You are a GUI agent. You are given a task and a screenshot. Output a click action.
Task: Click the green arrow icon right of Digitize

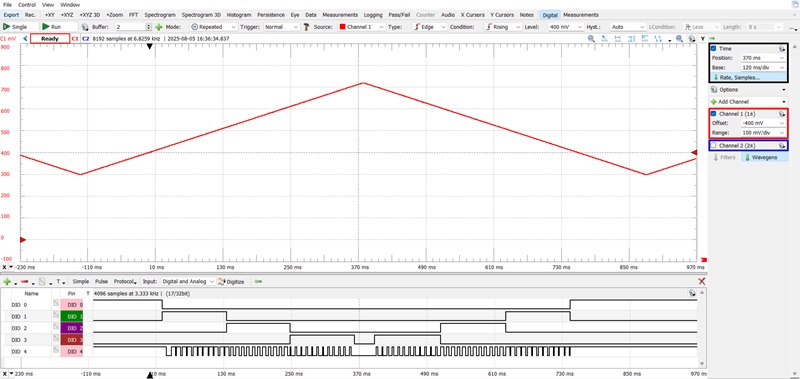[x=259, y=282]
